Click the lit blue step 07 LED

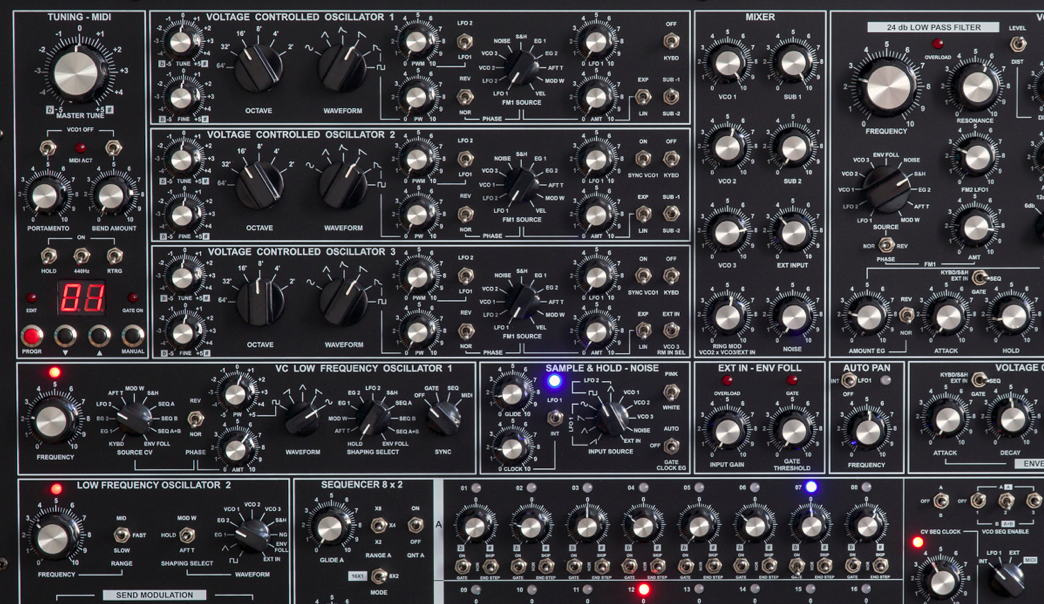click(810, 487)
